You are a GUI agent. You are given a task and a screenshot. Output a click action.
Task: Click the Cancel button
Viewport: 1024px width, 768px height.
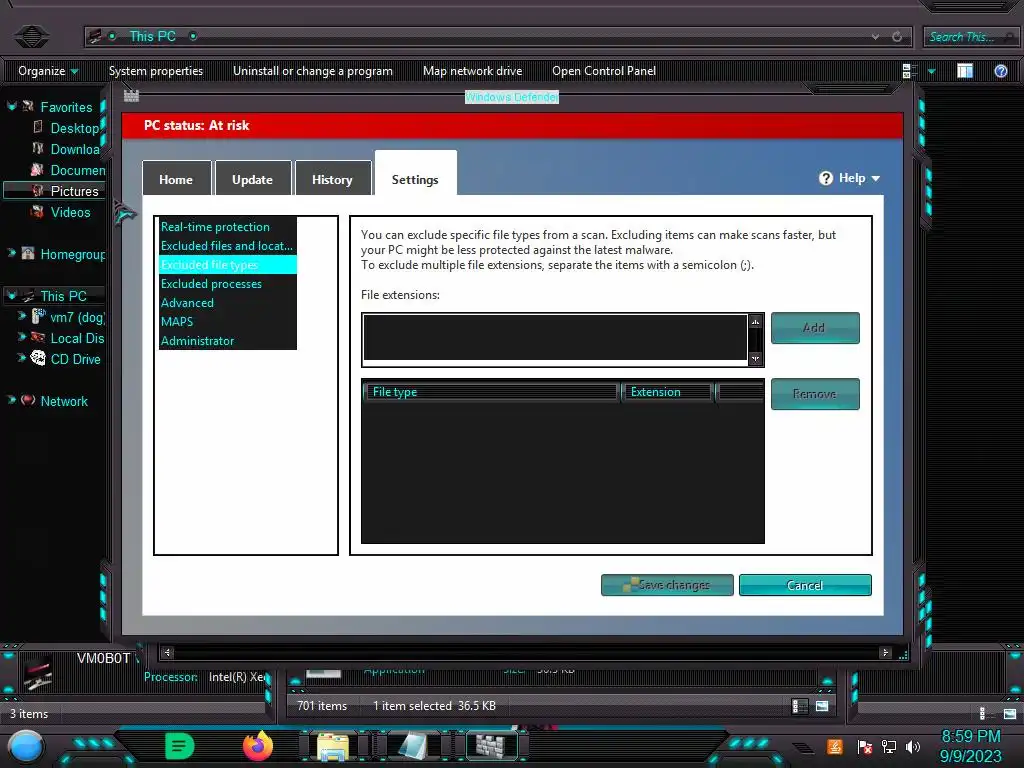(x=805, y=585)
